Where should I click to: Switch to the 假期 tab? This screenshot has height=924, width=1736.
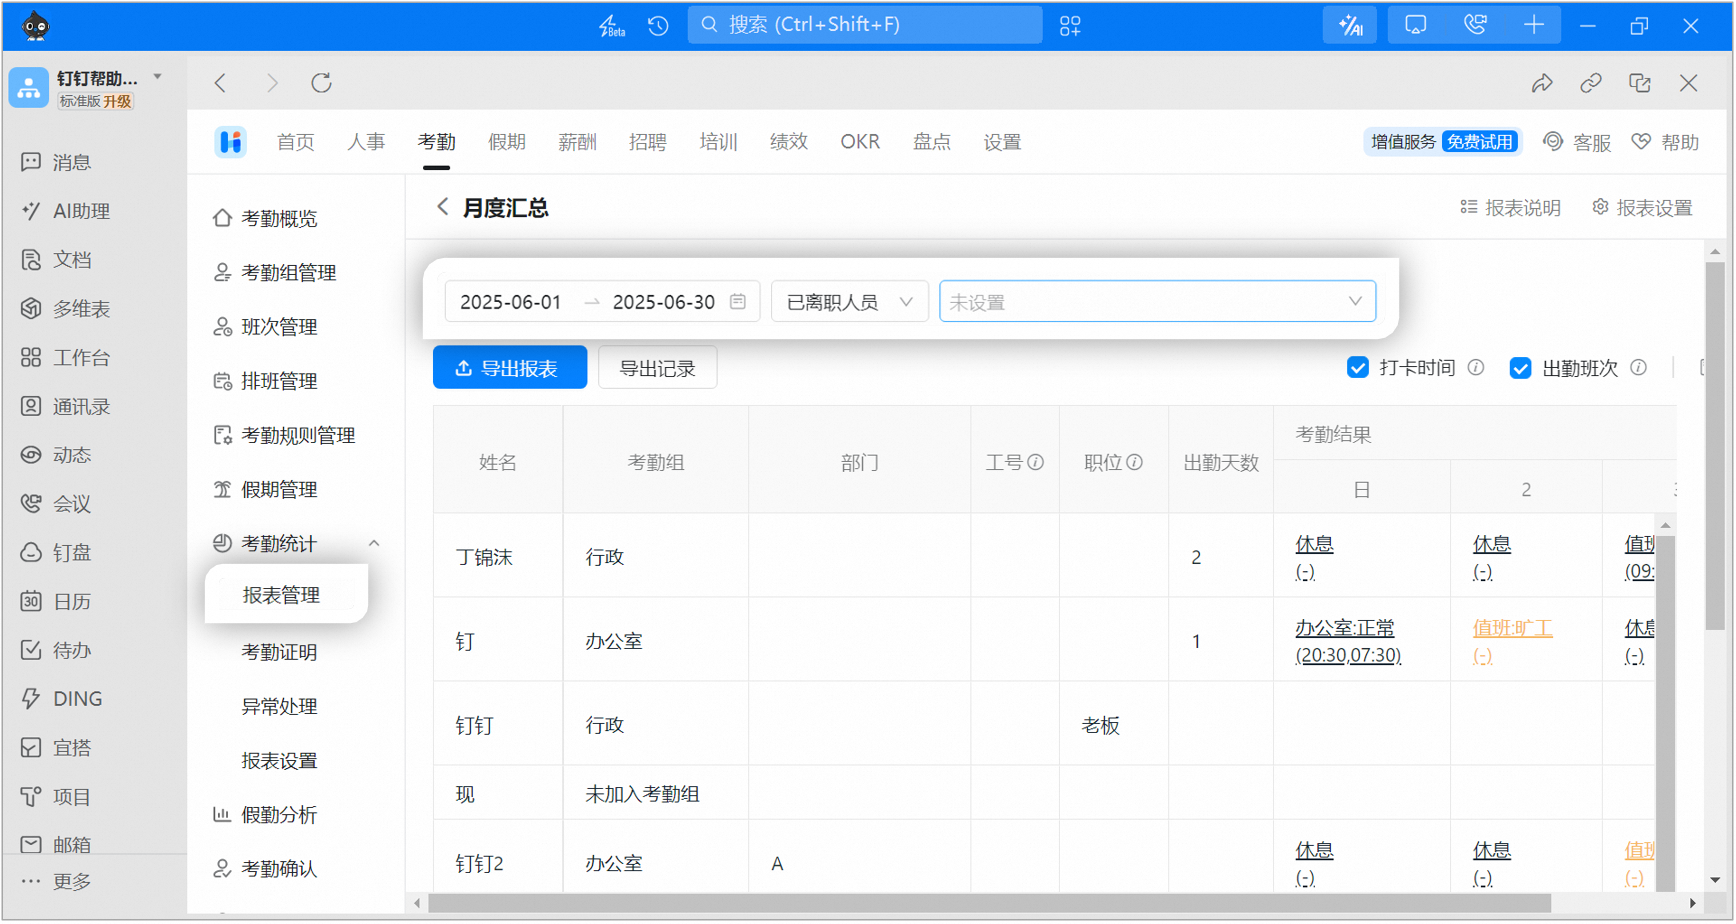point(507,142)
